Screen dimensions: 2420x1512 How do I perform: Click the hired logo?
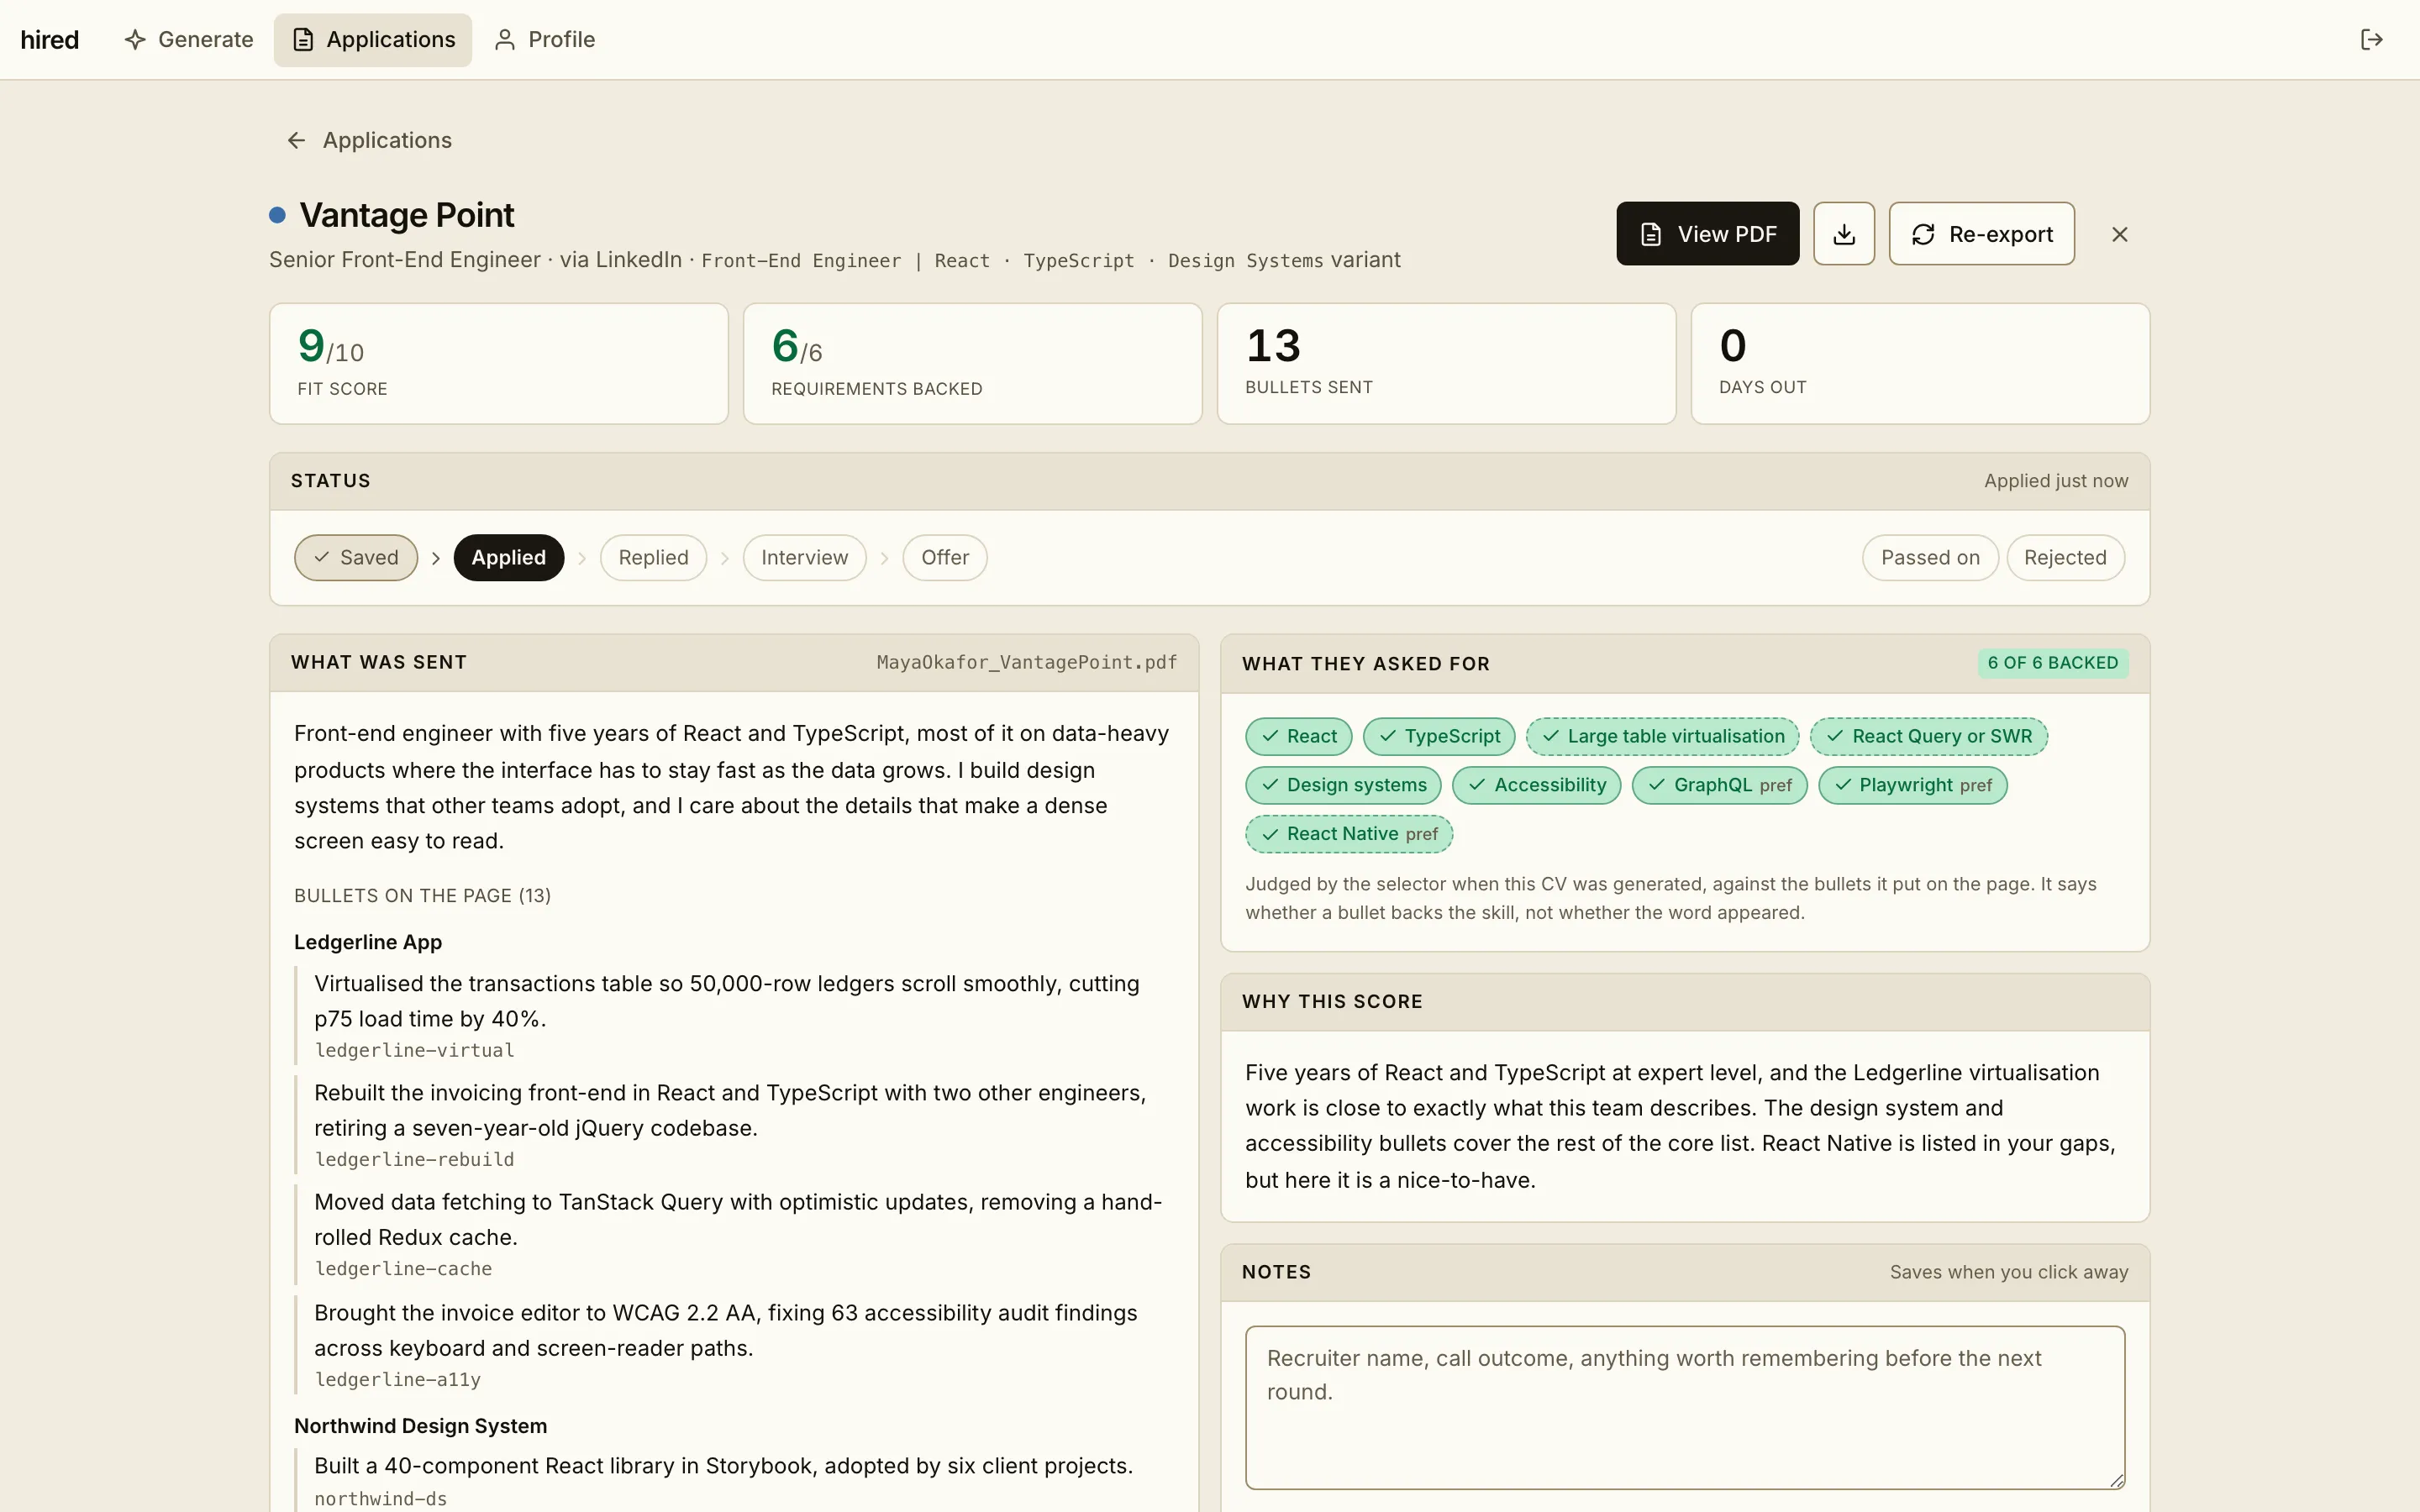pos(49,39)
